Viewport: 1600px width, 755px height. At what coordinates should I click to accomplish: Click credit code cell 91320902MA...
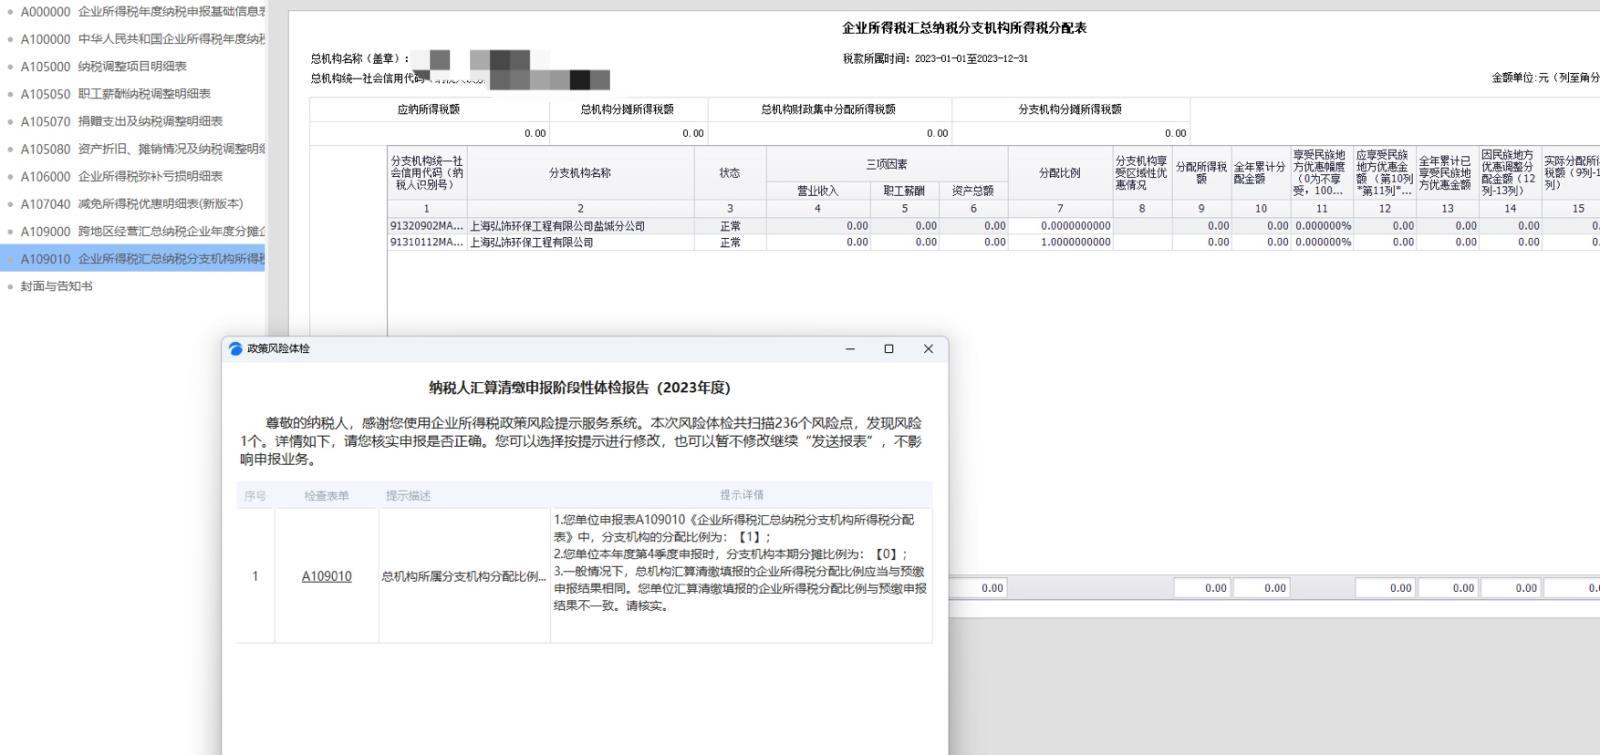[x=427, y=226]
